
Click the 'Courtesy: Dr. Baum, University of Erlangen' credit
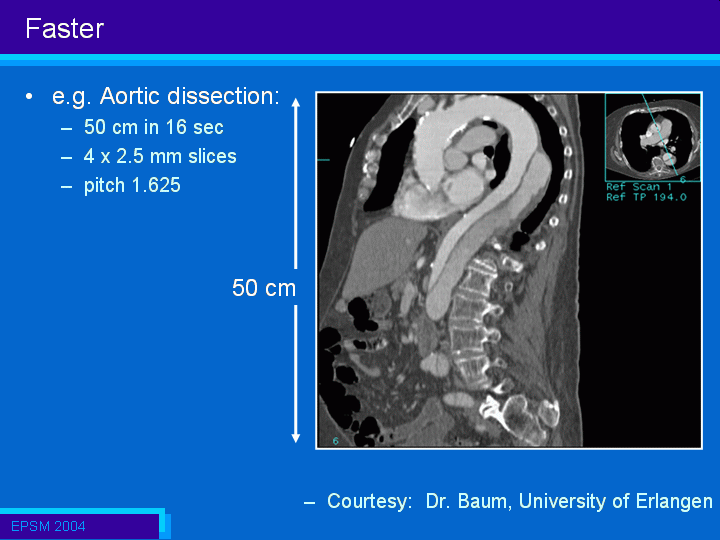[x=520, y=501]
